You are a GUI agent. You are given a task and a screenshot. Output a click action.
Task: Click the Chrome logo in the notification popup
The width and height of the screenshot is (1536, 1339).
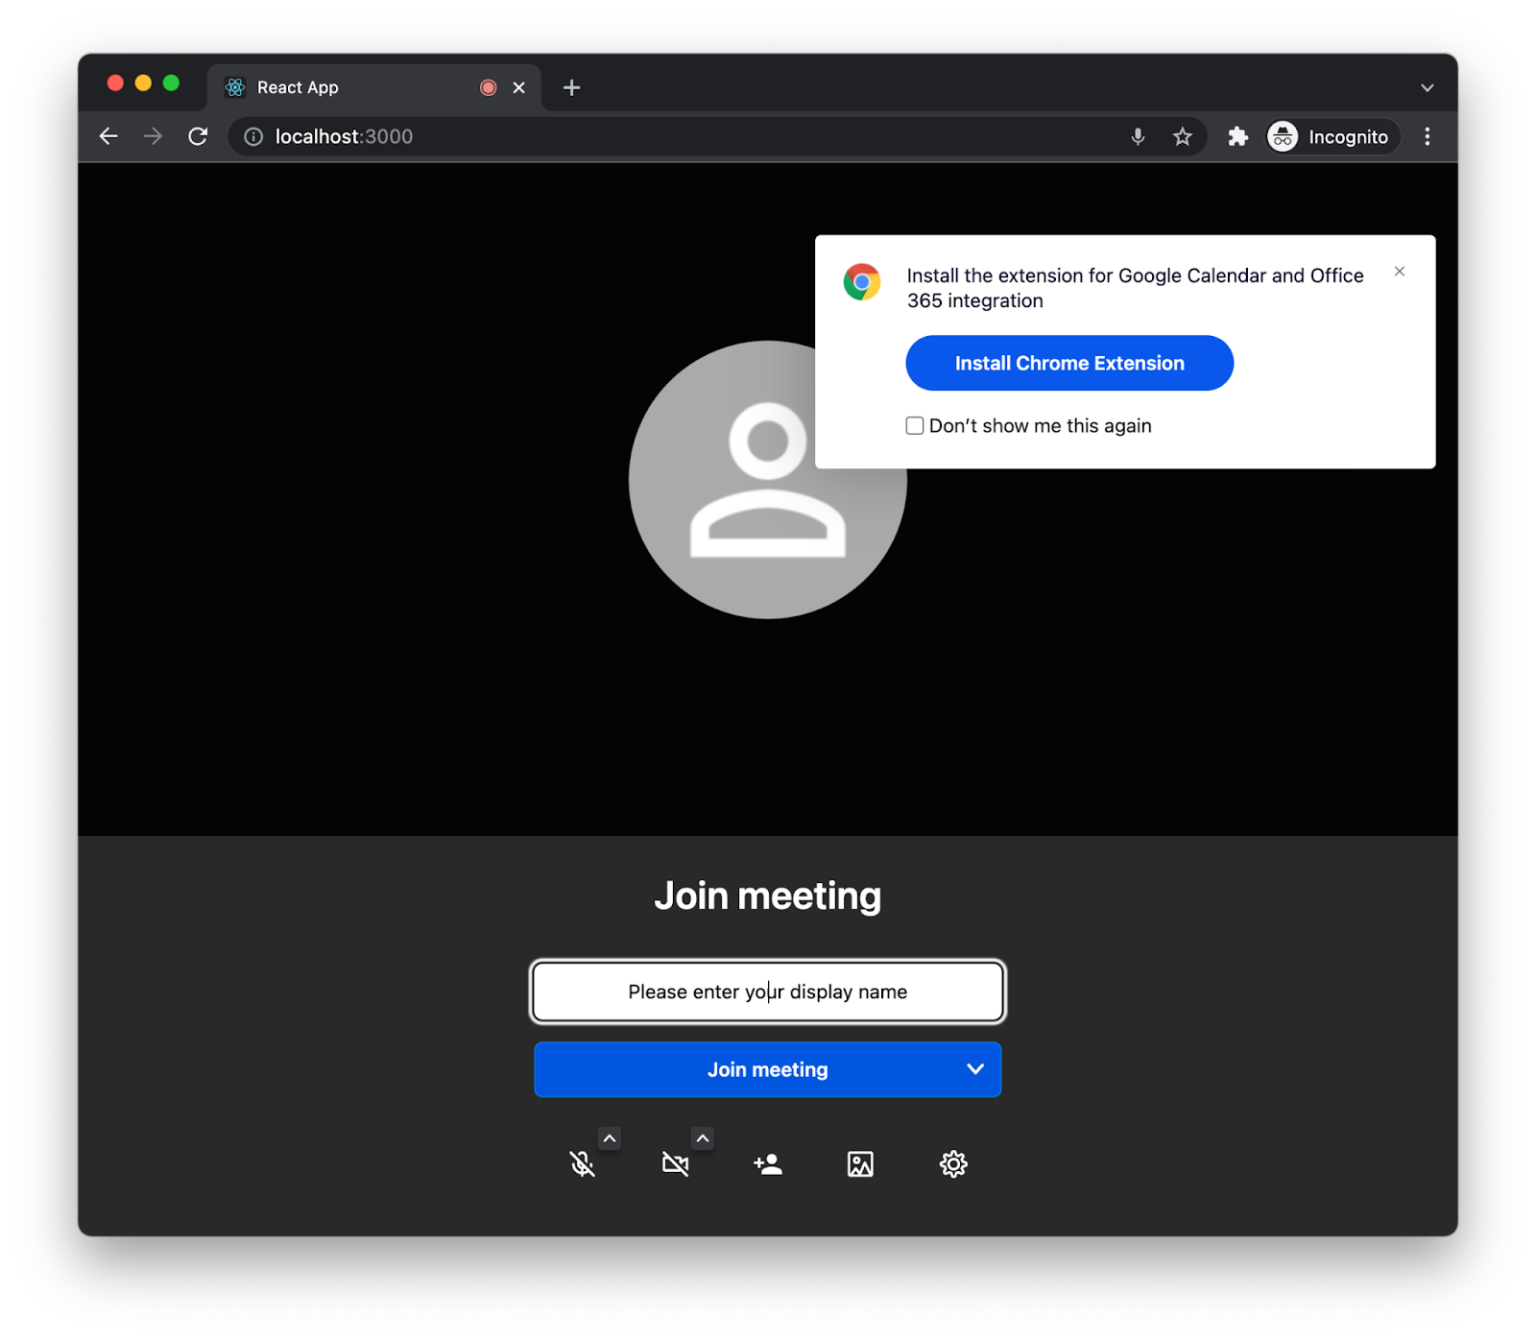861,282
